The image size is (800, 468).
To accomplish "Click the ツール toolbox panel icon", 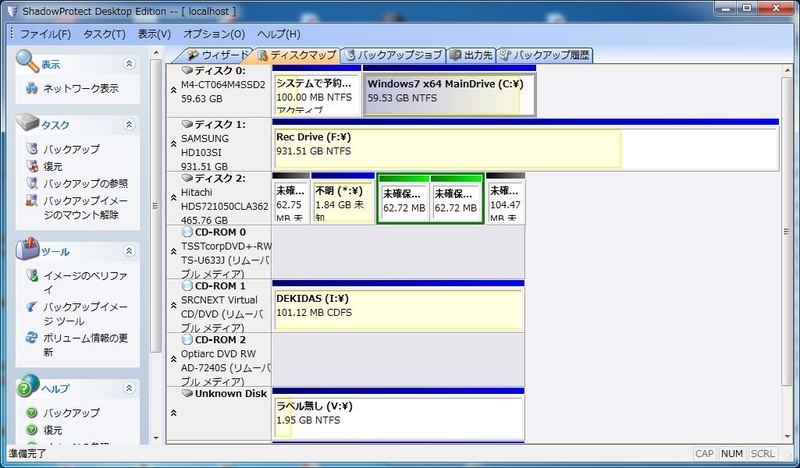I will tap(27, 249).
